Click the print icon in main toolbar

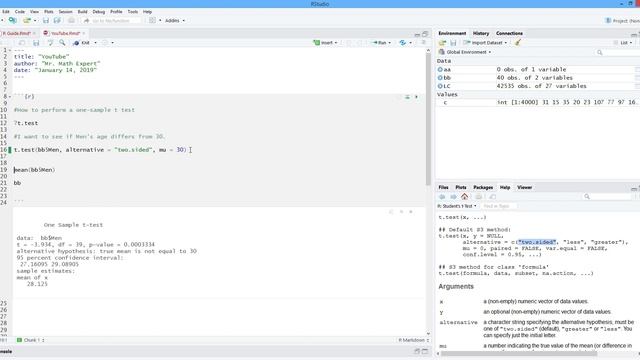click(x=71, y=20)
